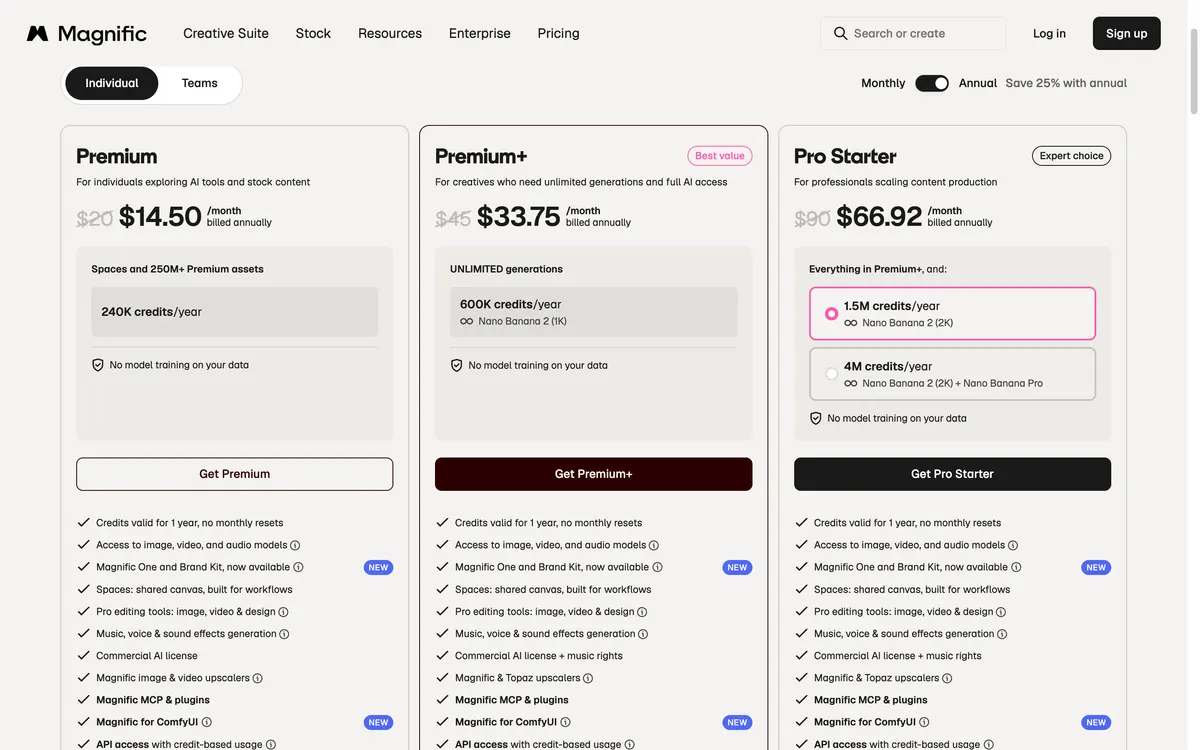This screenshot has width=1200, height=750.
Task: Open the Stock navigation menu
Action: click(313, 33)
